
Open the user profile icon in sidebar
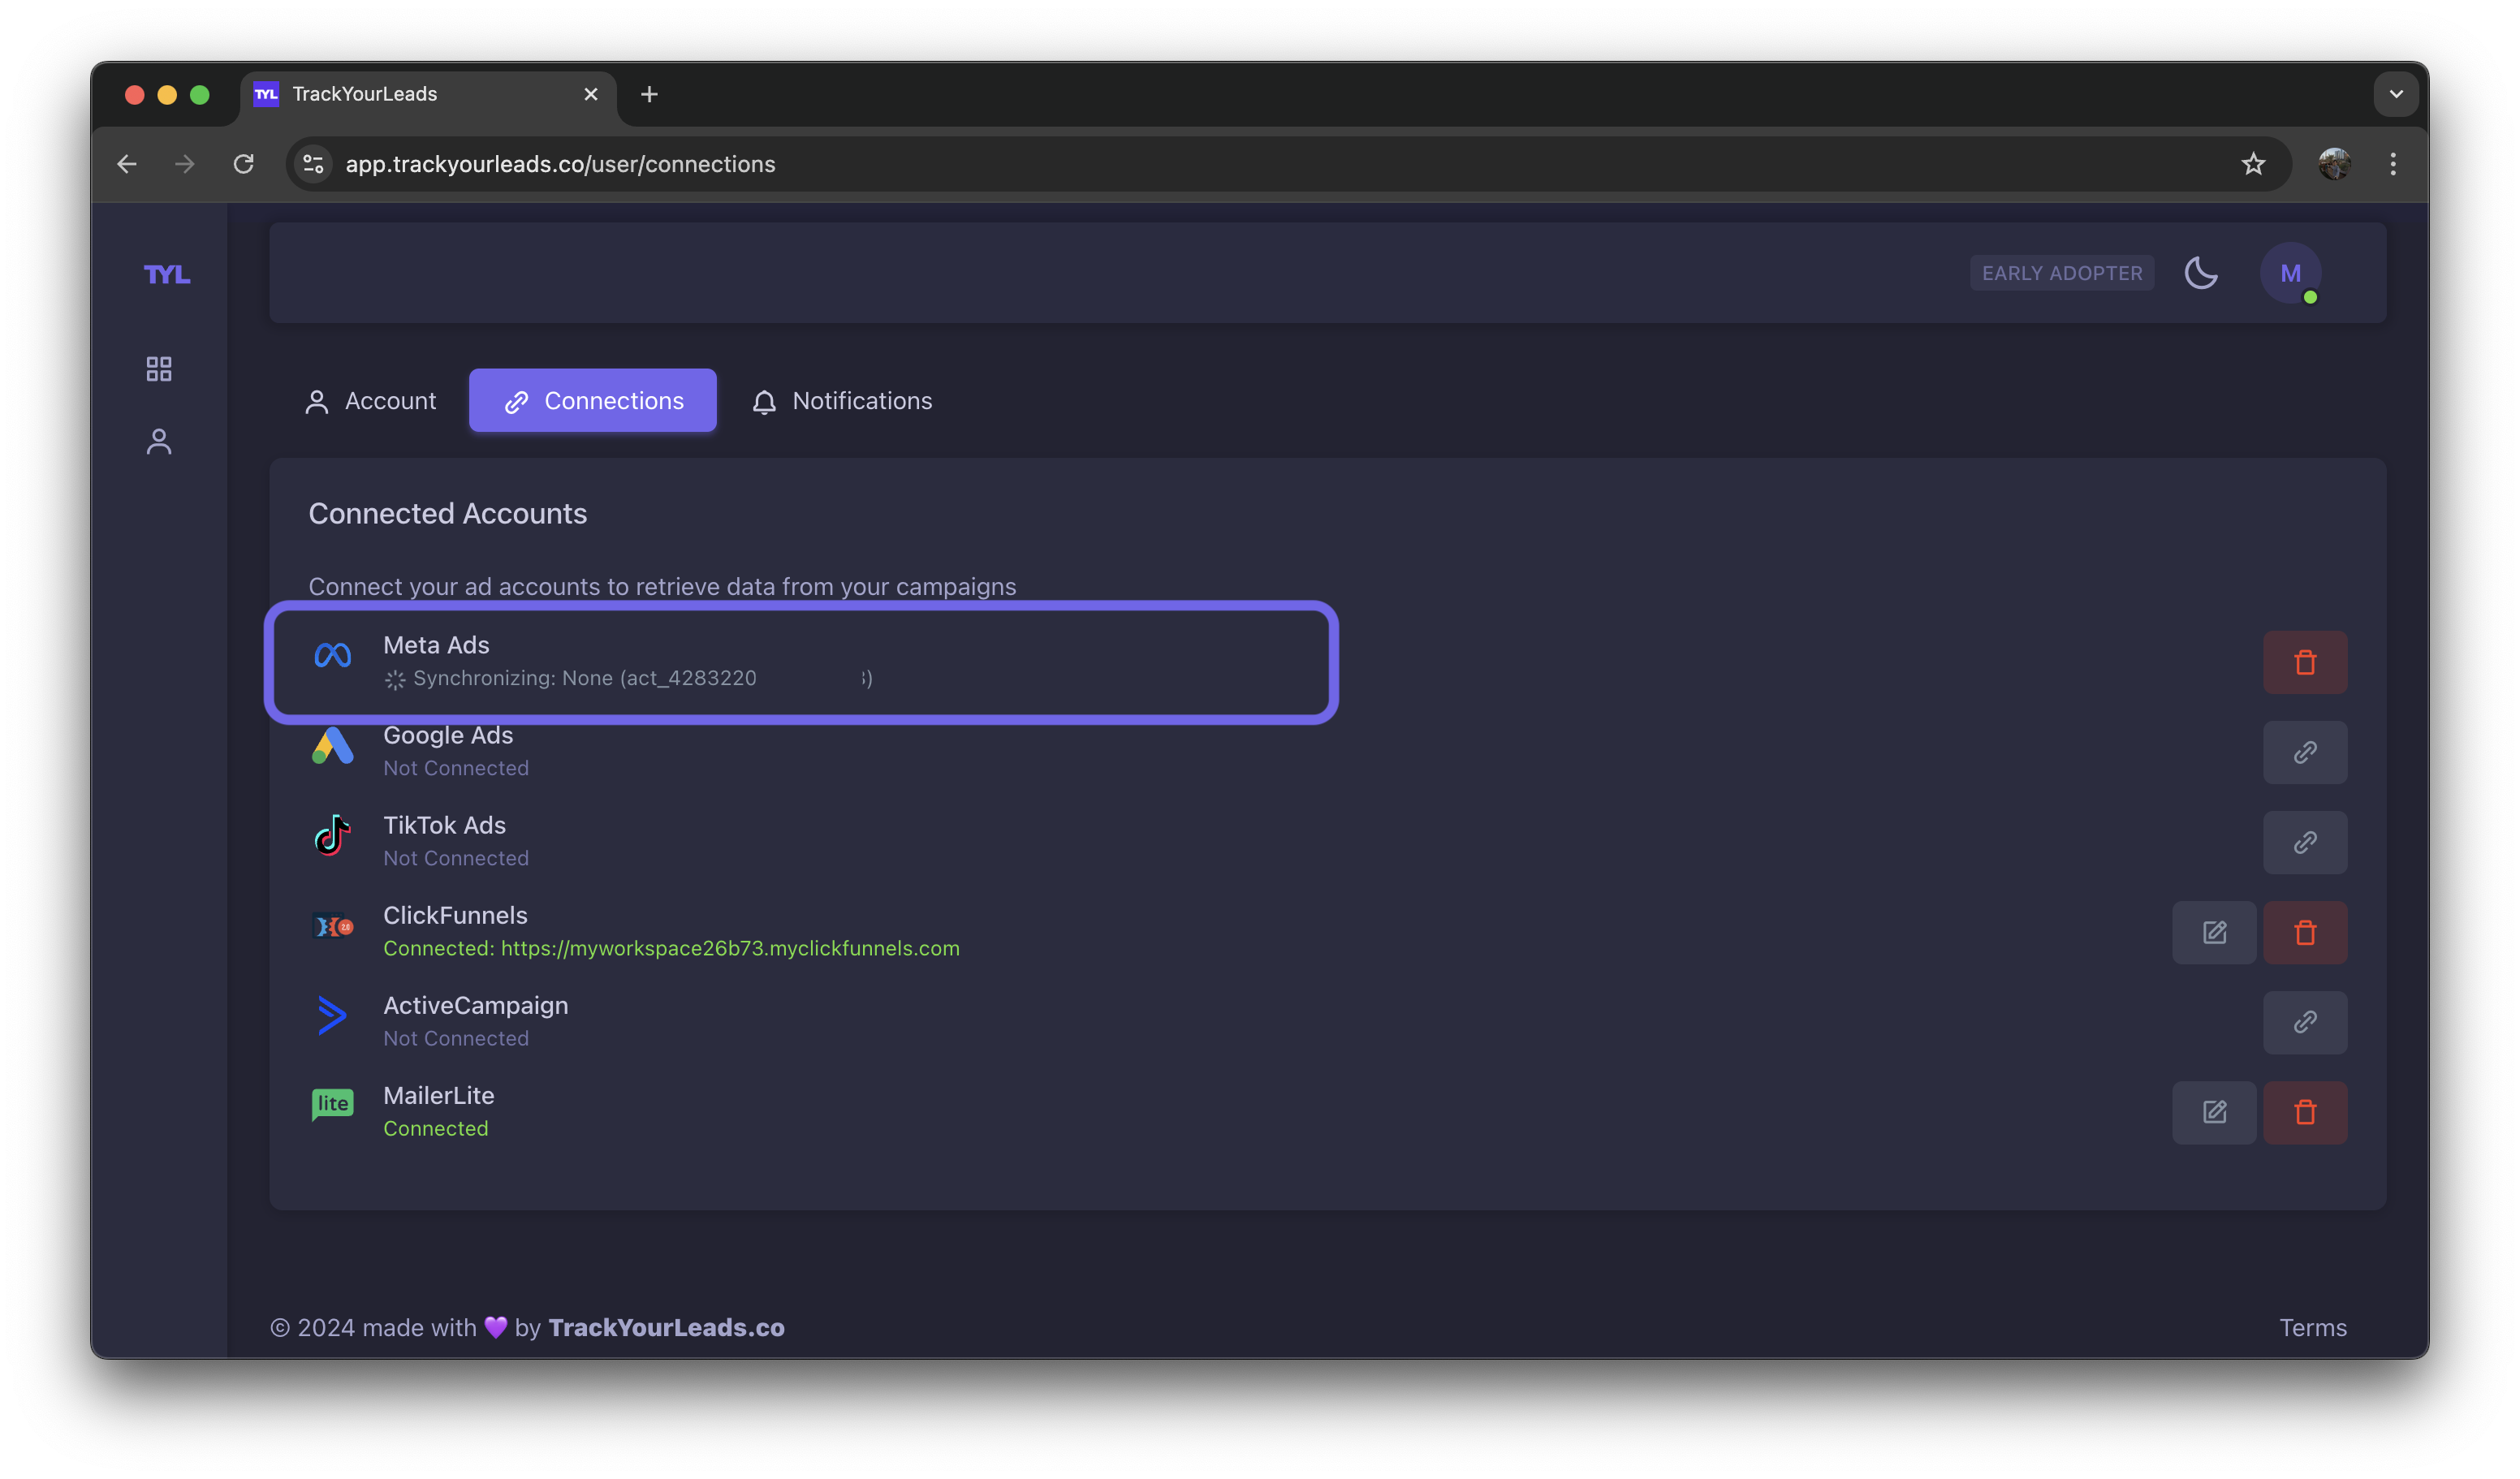[x=159, y=442]
